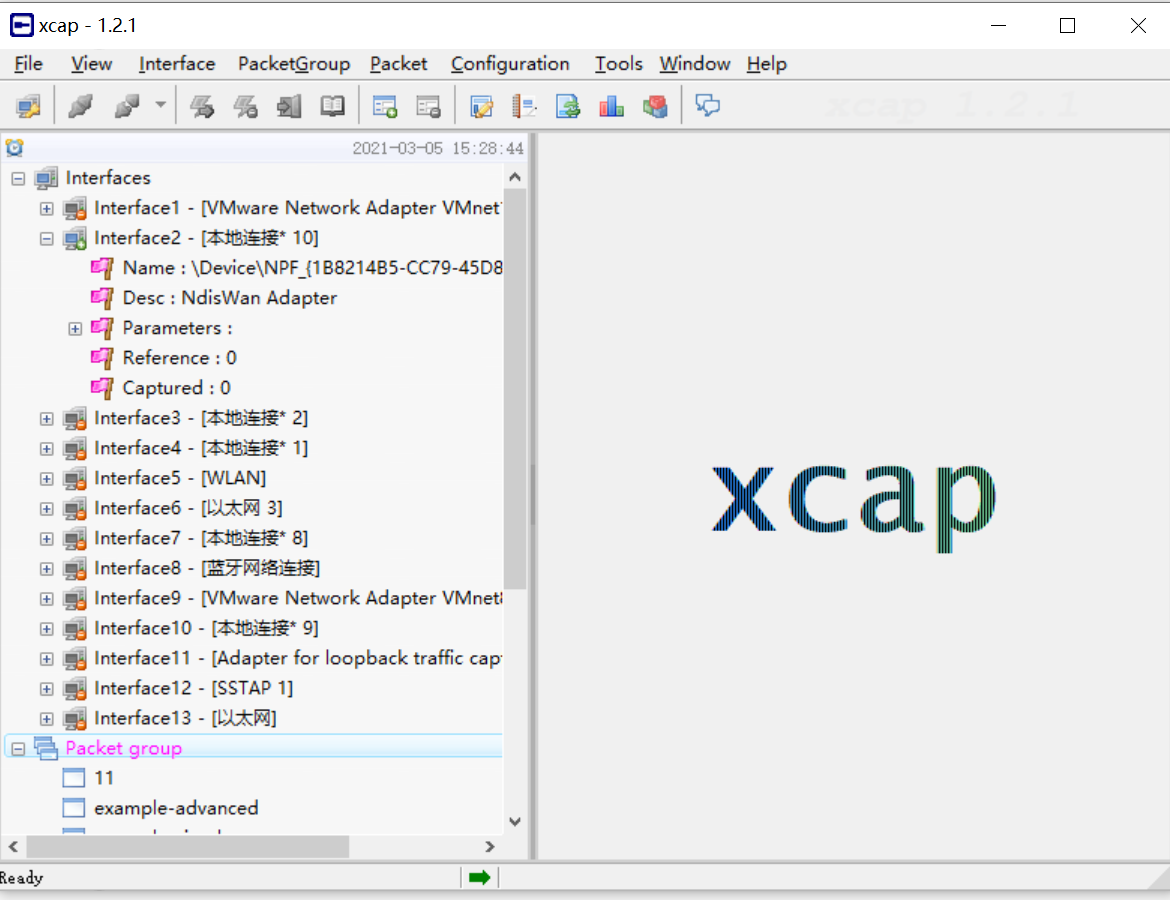Expand Interface5 WLAN node

pyautogui.click(x=46, y=479)
